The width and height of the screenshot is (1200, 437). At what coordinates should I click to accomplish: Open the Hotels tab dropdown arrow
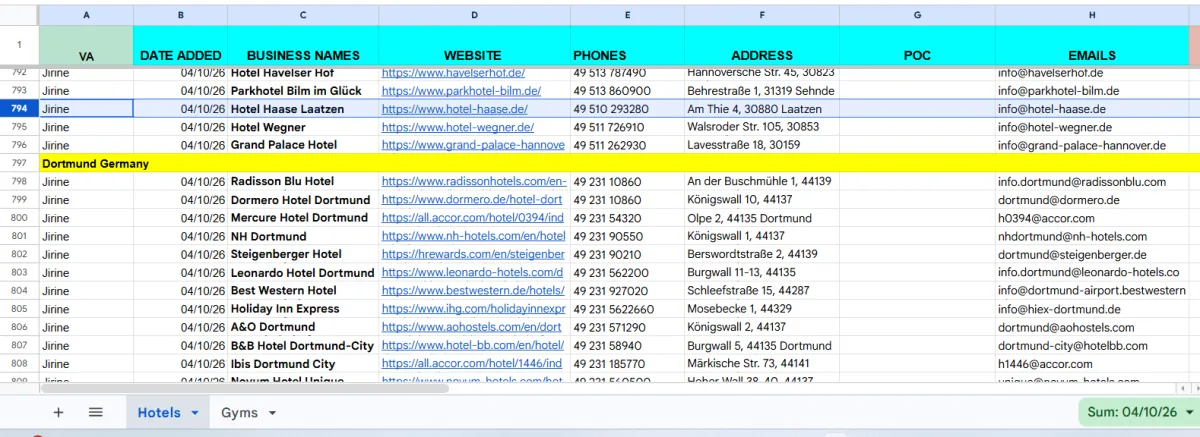(x=195, y=412)
